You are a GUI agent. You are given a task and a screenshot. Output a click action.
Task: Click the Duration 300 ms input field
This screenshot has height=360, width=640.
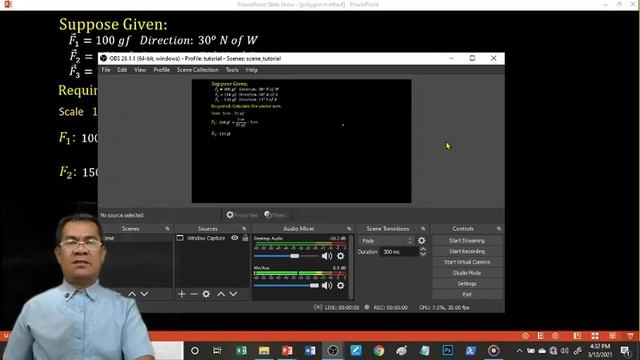click(399, 252)
